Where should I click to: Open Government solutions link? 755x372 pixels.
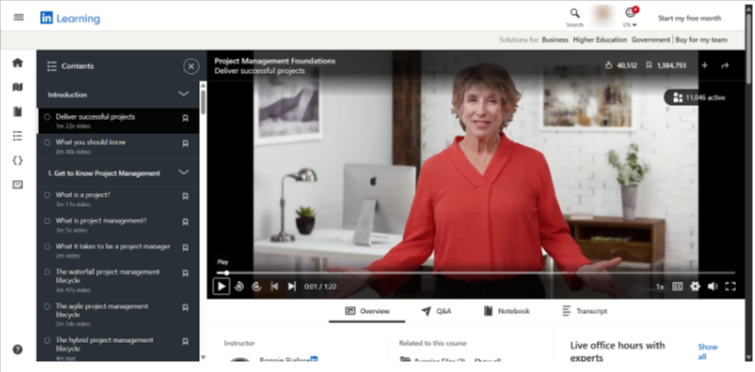651,40
